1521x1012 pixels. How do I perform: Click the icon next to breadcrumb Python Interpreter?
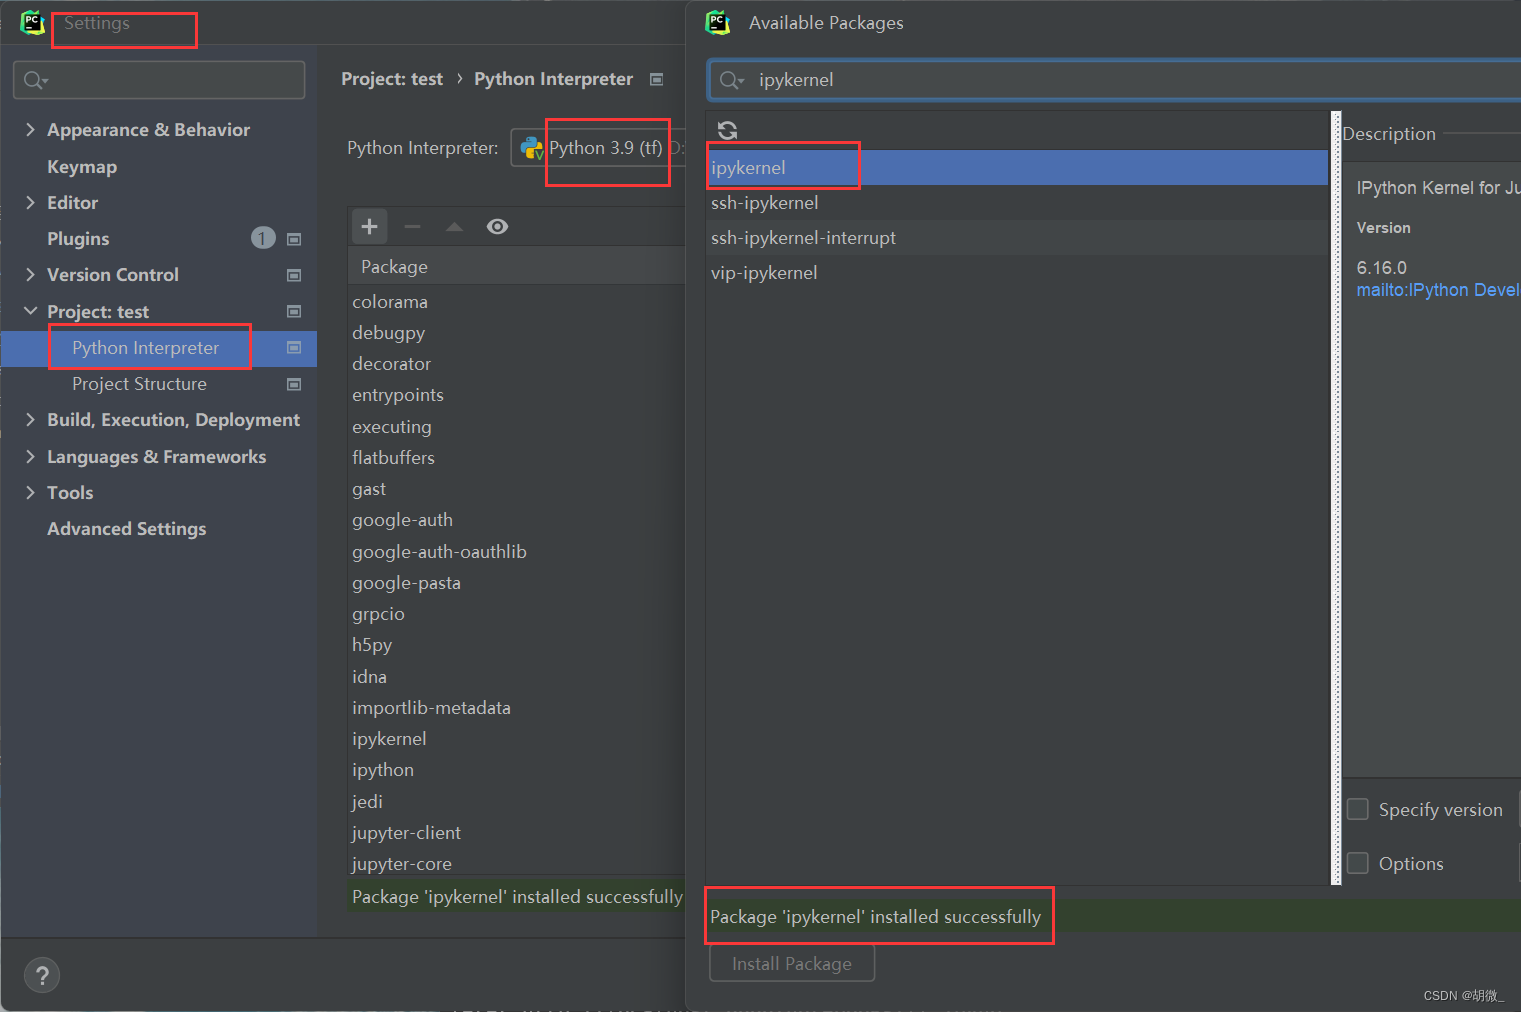point(656,79)
